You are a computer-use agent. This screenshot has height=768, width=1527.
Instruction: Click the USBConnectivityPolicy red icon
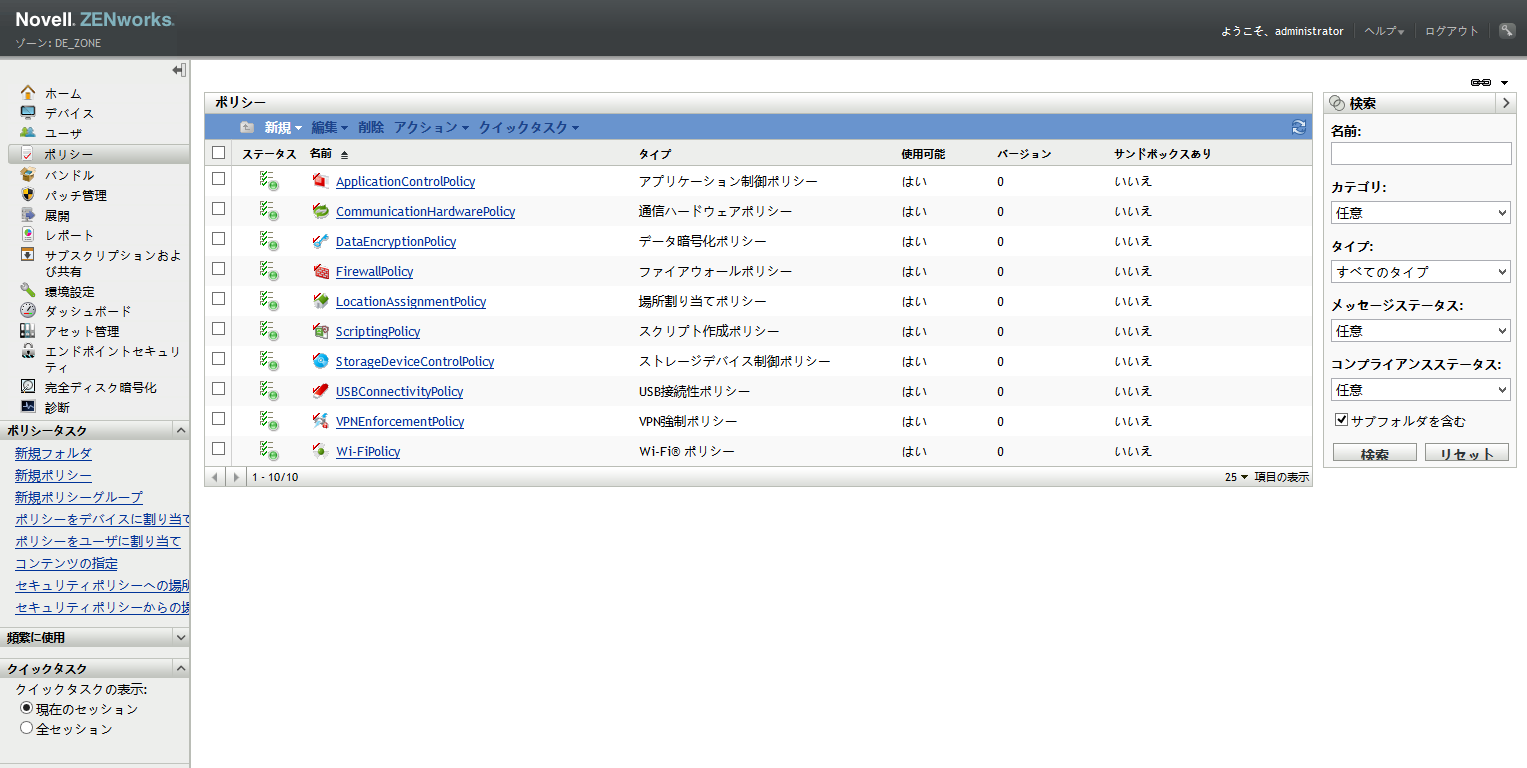coord(321,391)
